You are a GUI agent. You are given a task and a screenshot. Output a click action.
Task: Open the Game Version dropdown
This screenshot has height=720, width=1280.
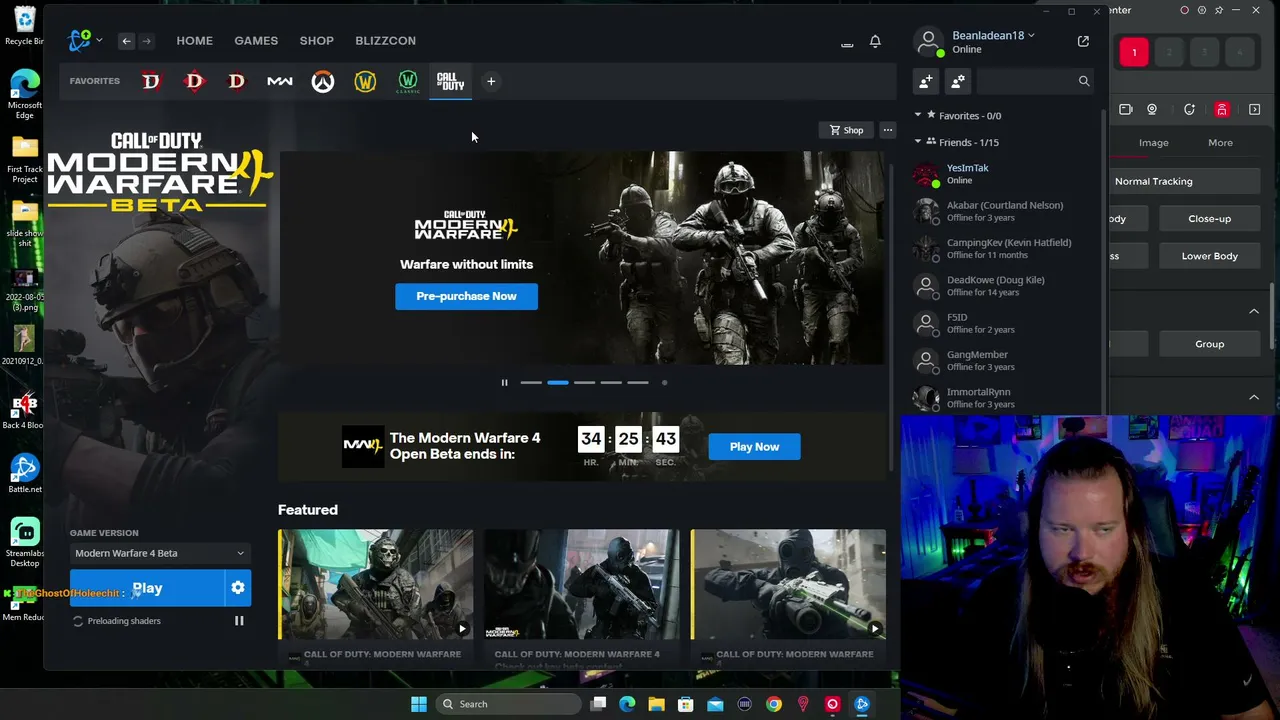tap(160, 553)
